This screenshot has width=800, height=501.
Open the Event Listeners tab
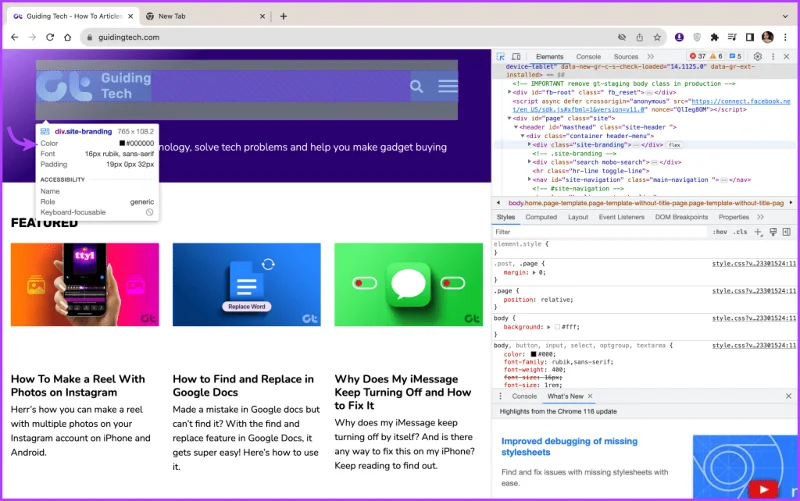coord(621,217)
